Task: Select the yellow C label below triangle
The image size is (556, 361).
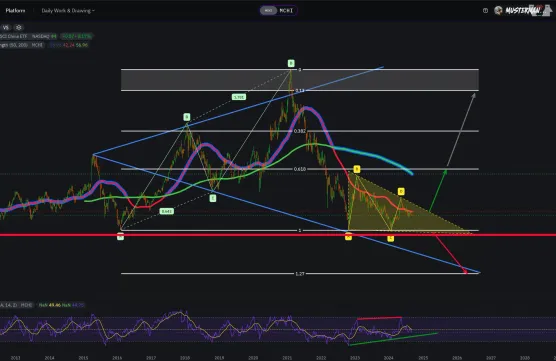Action: [390, 238]
